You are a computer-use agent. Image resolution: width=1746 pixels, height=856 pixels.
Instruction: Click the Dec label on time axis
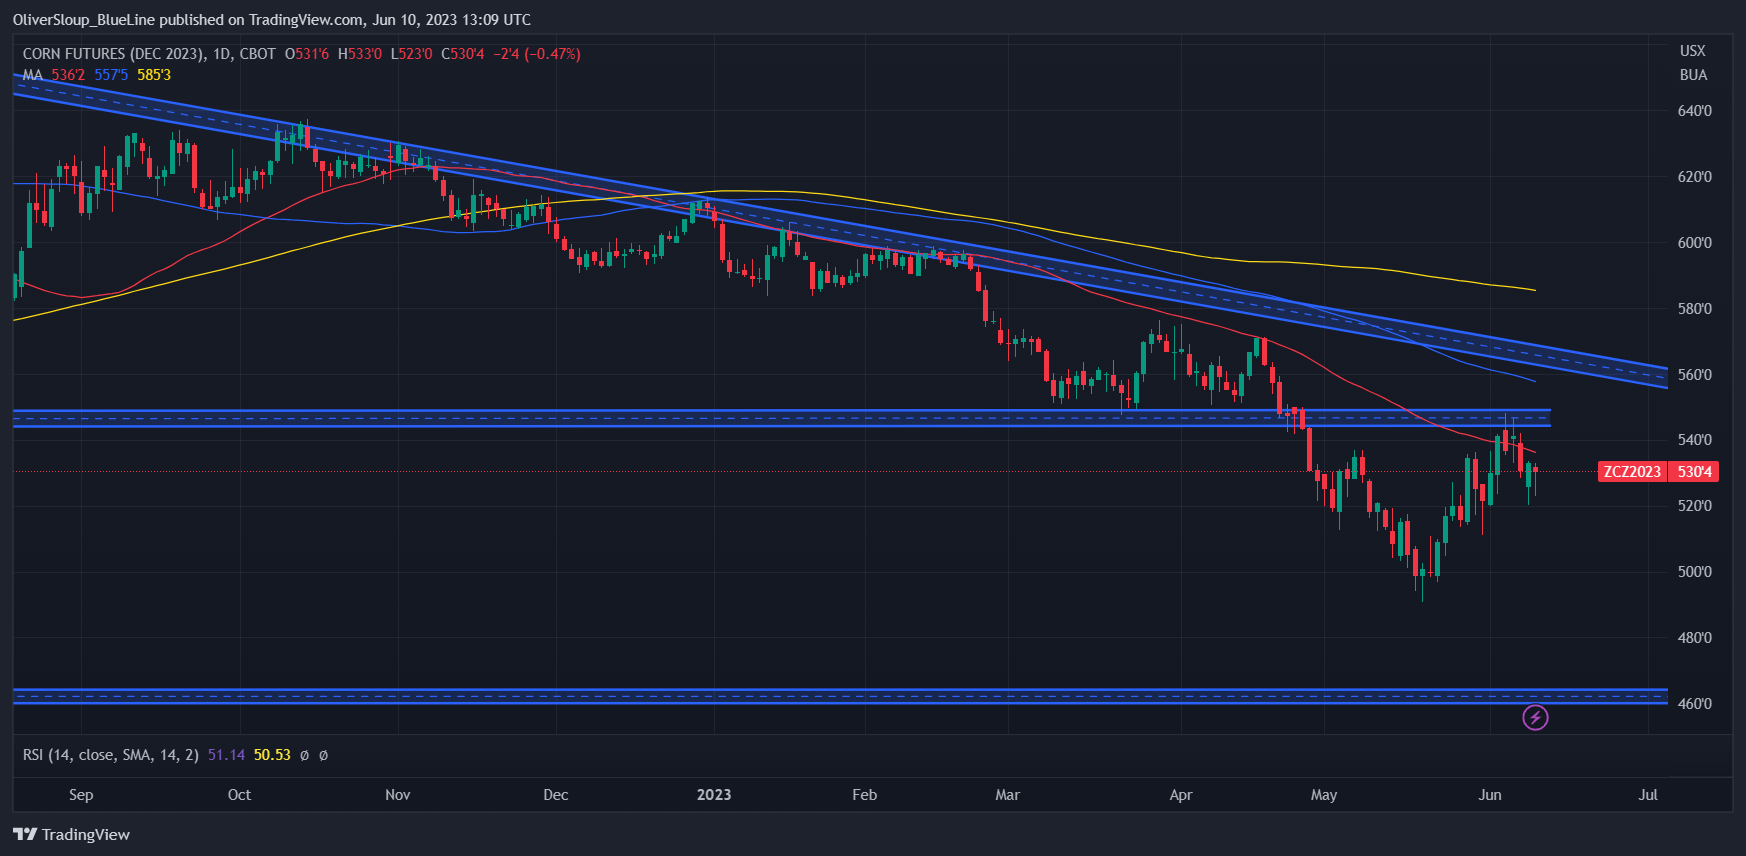555,795
